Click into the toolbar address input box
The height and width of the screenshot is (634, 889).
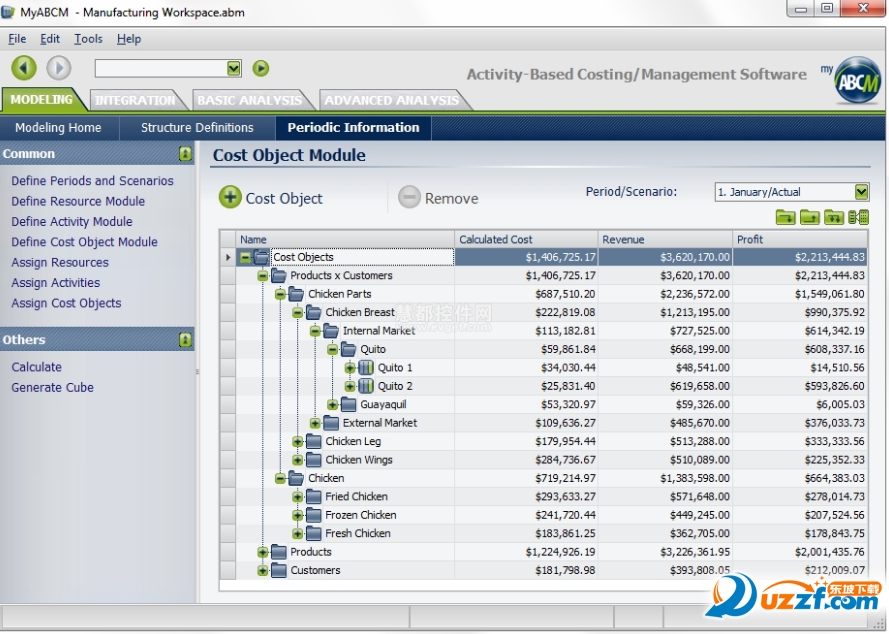click(161, 69)
